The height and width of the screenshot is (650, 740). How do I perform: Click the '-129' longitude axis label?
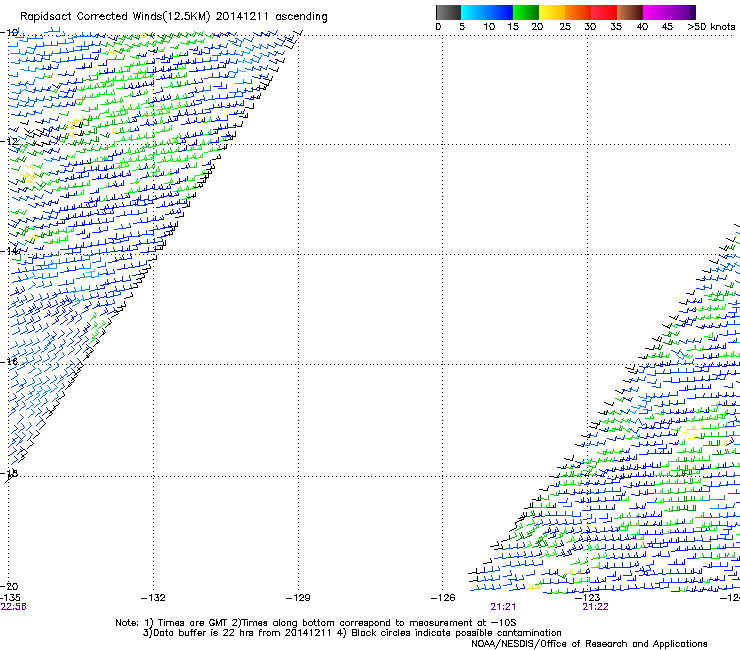point(298,598)
